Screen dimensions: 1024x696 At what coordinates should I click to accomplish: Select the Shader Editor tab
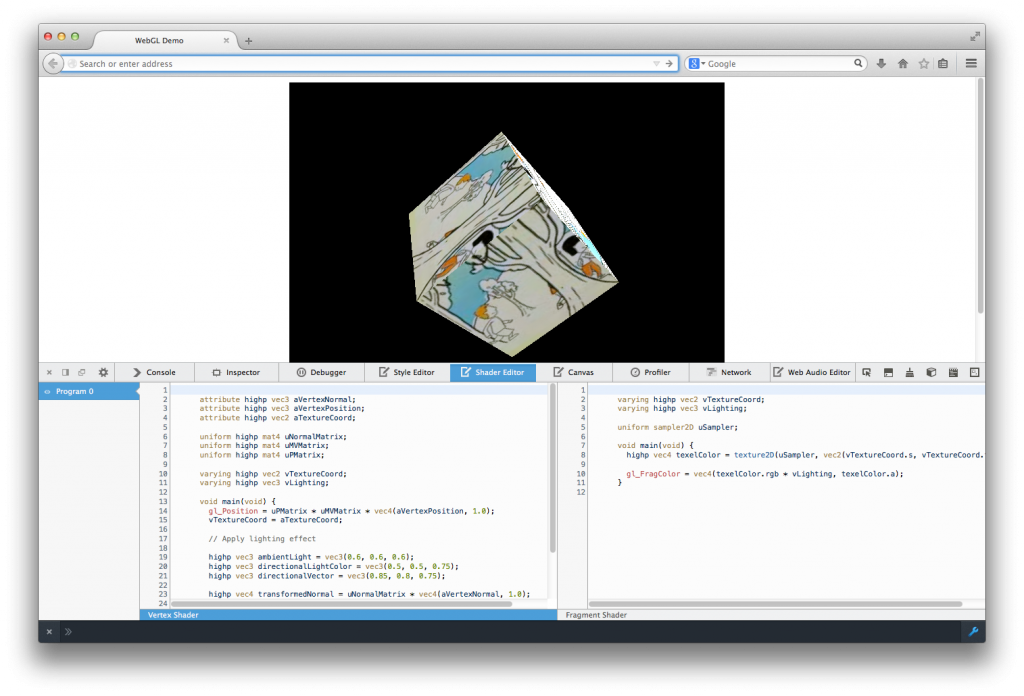pyautogui.click(x=492, y=372)
